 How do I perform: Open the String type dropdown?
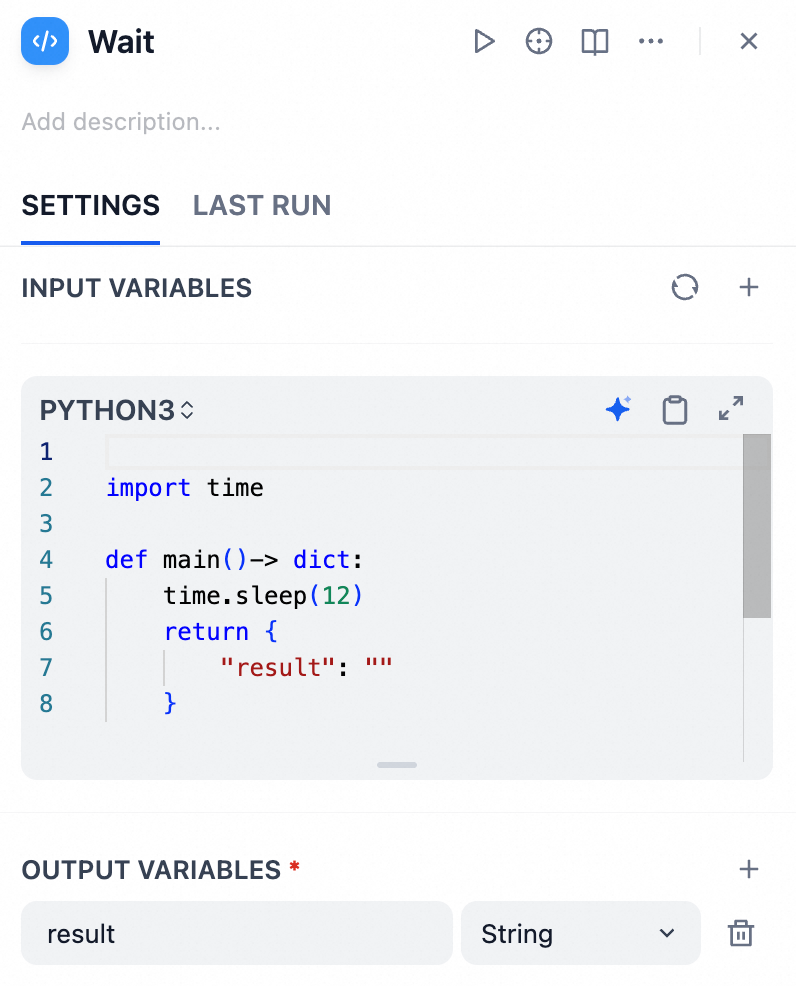pyautogui.click(x=580, y=933)
